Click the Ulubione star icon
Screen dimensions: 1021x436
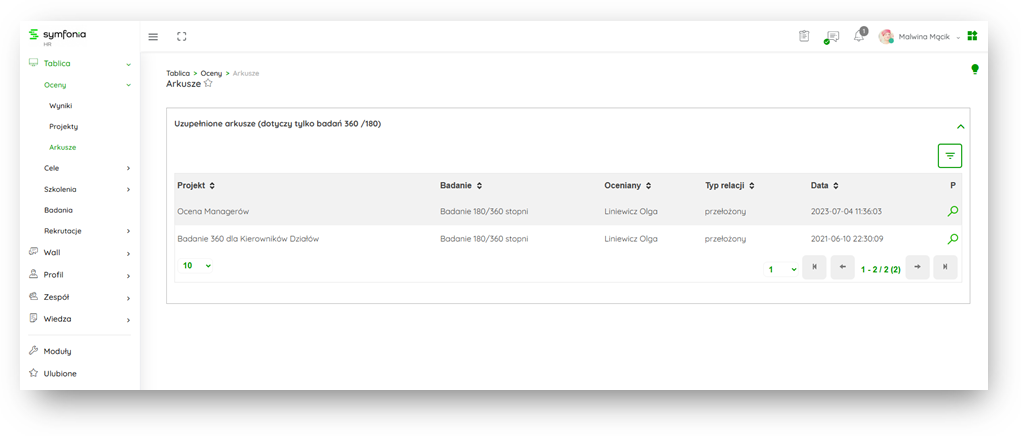pyautogui.click(x=34, y=374)
